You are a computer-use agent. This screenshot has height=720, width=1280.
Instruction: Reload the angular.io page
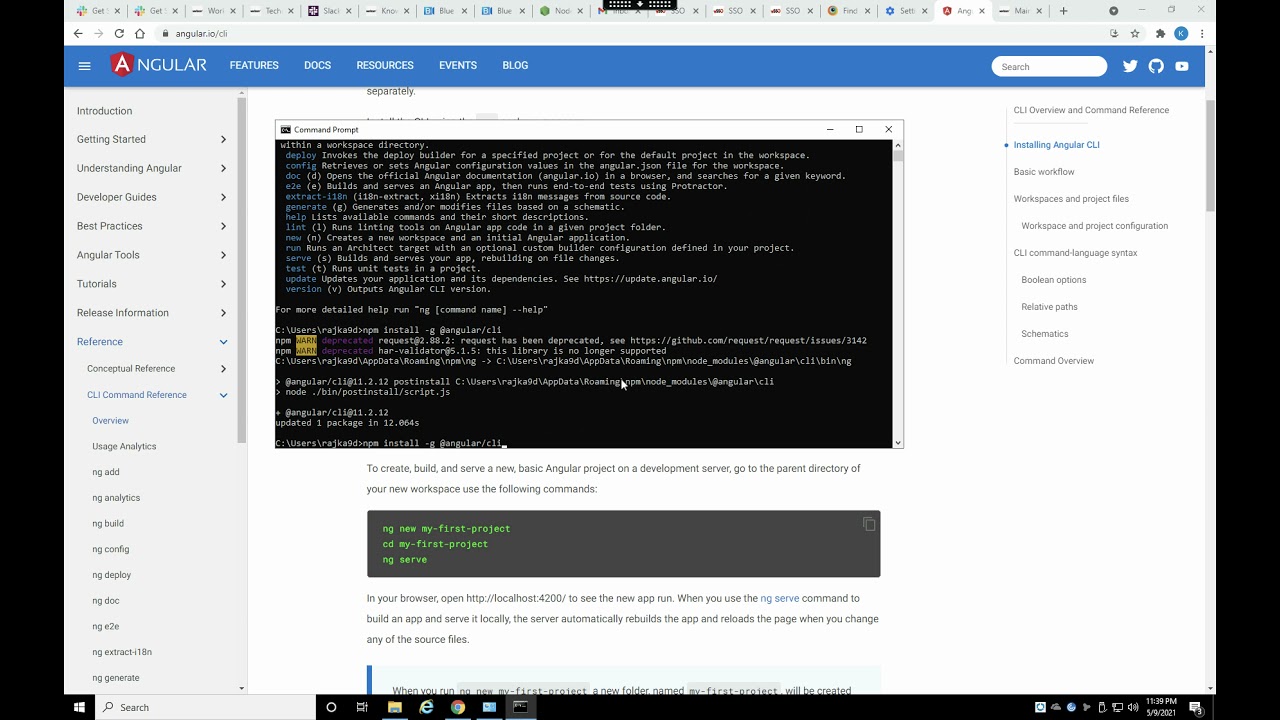click(x=118, y=33)
